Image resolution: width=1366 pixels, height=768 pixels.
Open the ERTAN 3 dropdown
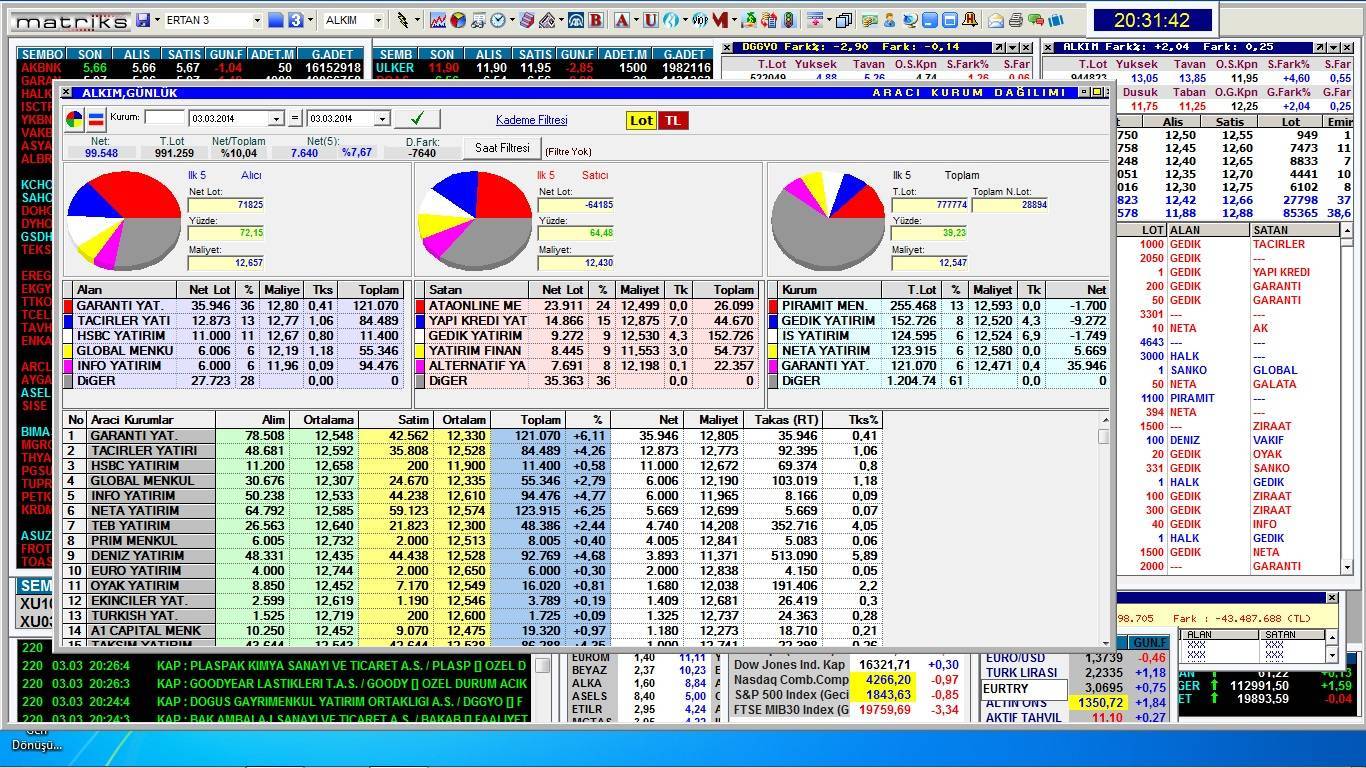point(257,20)
